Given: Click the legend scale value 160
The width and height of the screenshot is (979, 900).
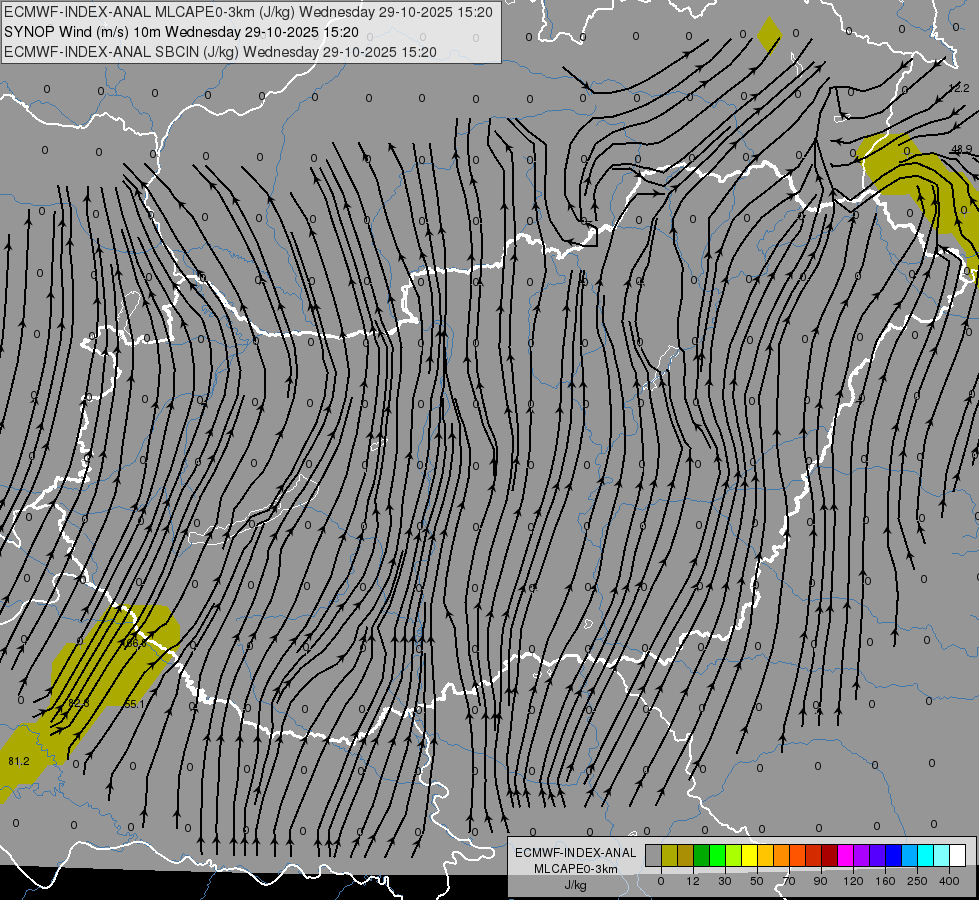Looking at the screenshot, I should 885,881.
